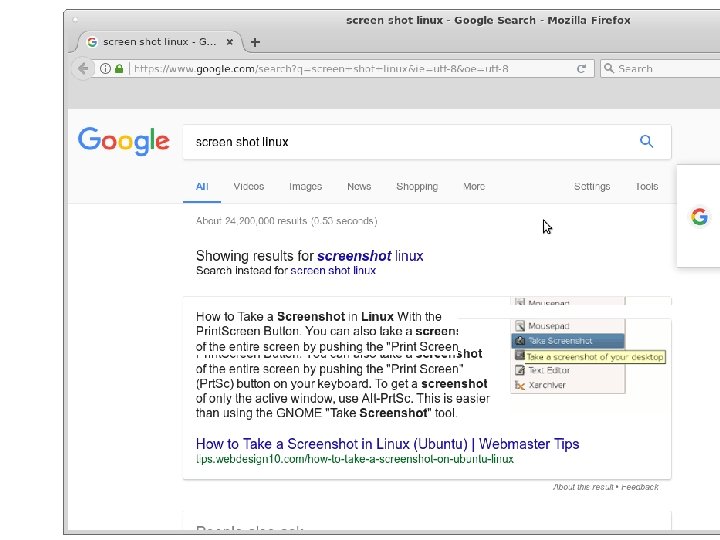Select the All results tab
The image size is (720, 540).
[x=202, y=186]
